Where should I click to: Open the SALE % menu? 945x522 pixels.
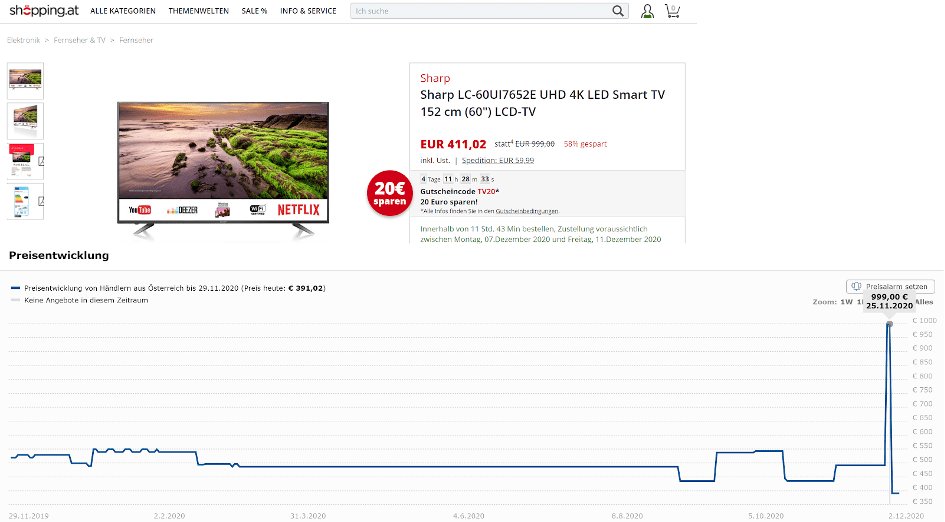tap(254, 11)
